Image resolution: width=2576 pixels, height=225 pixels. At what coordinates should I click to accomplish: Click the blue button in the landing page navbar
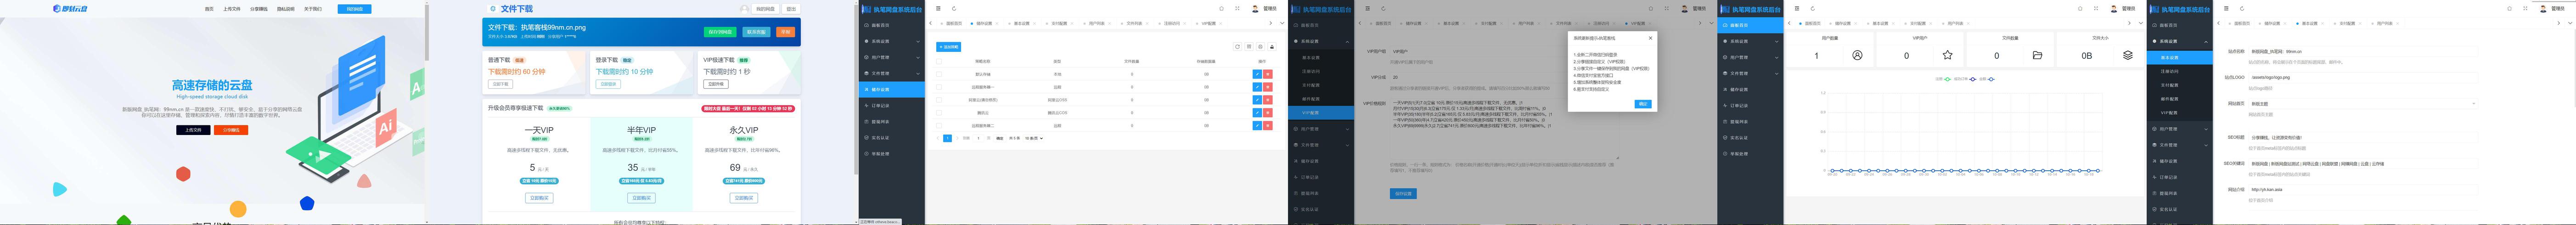[354, 9]
